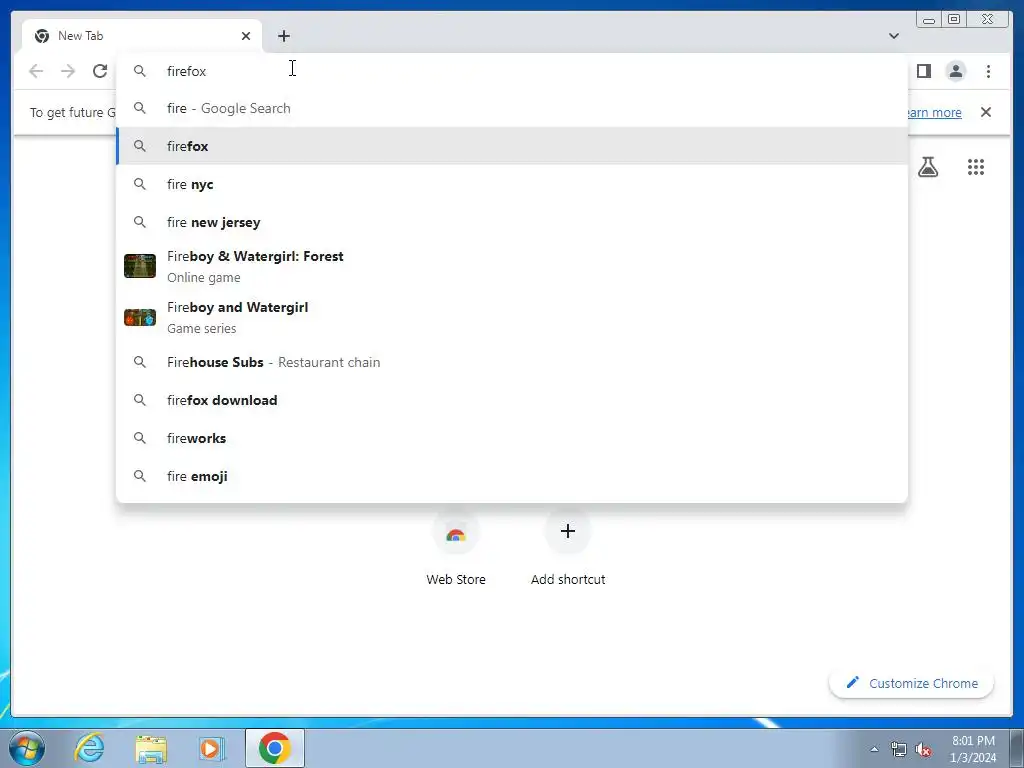Image resolution: width=1024 pixels, height=768 pixels.
Task: Click Customize Chrome button
Action: click(912, 683)
